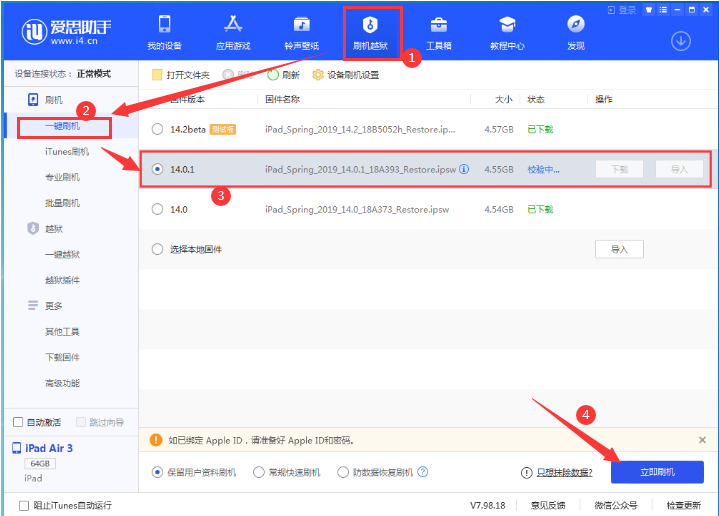Click the 大小 column header
The width and height of the screenshot is (719, 516).
click(x=503, y=99)
